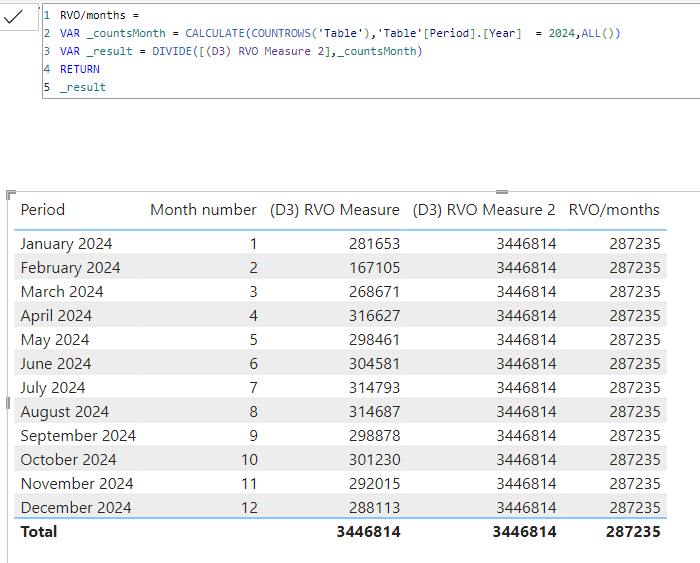Click the RETURN keyword in formula editor
Viewport: 700px width, 563px height.
coord(80,69)
